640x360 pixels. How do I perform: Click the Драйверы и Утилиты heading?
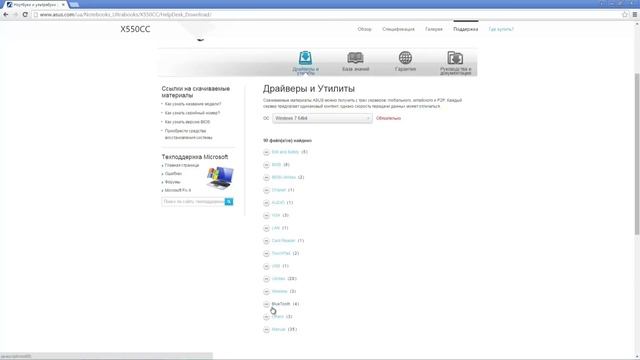[x=309, y=89]
